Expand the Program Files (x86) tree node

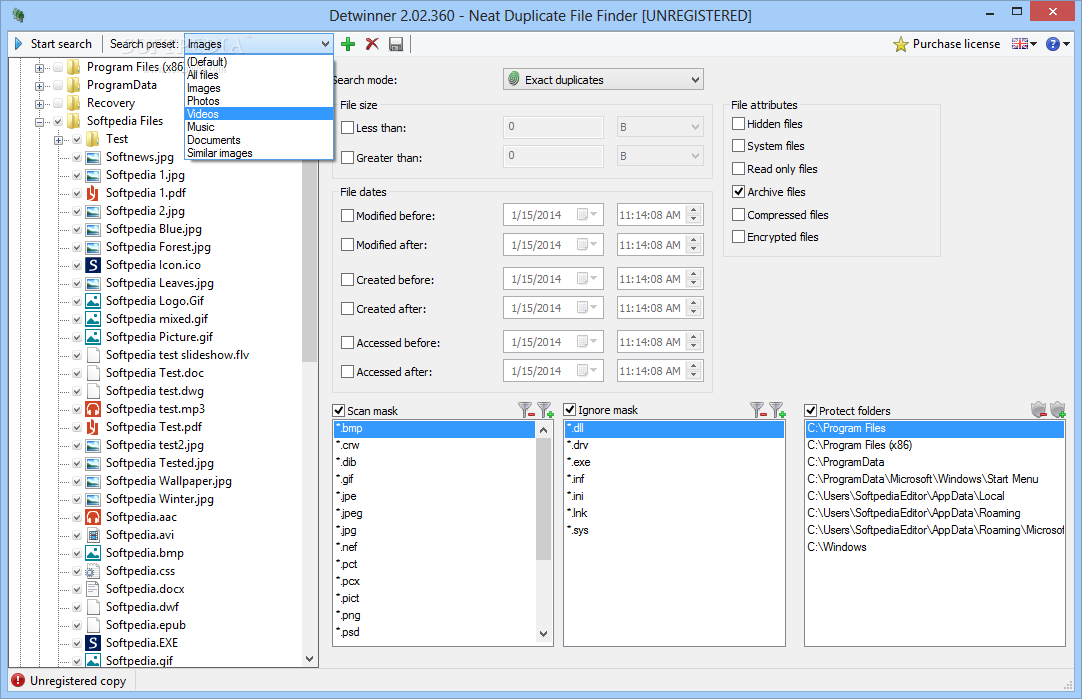pos(39,68)
